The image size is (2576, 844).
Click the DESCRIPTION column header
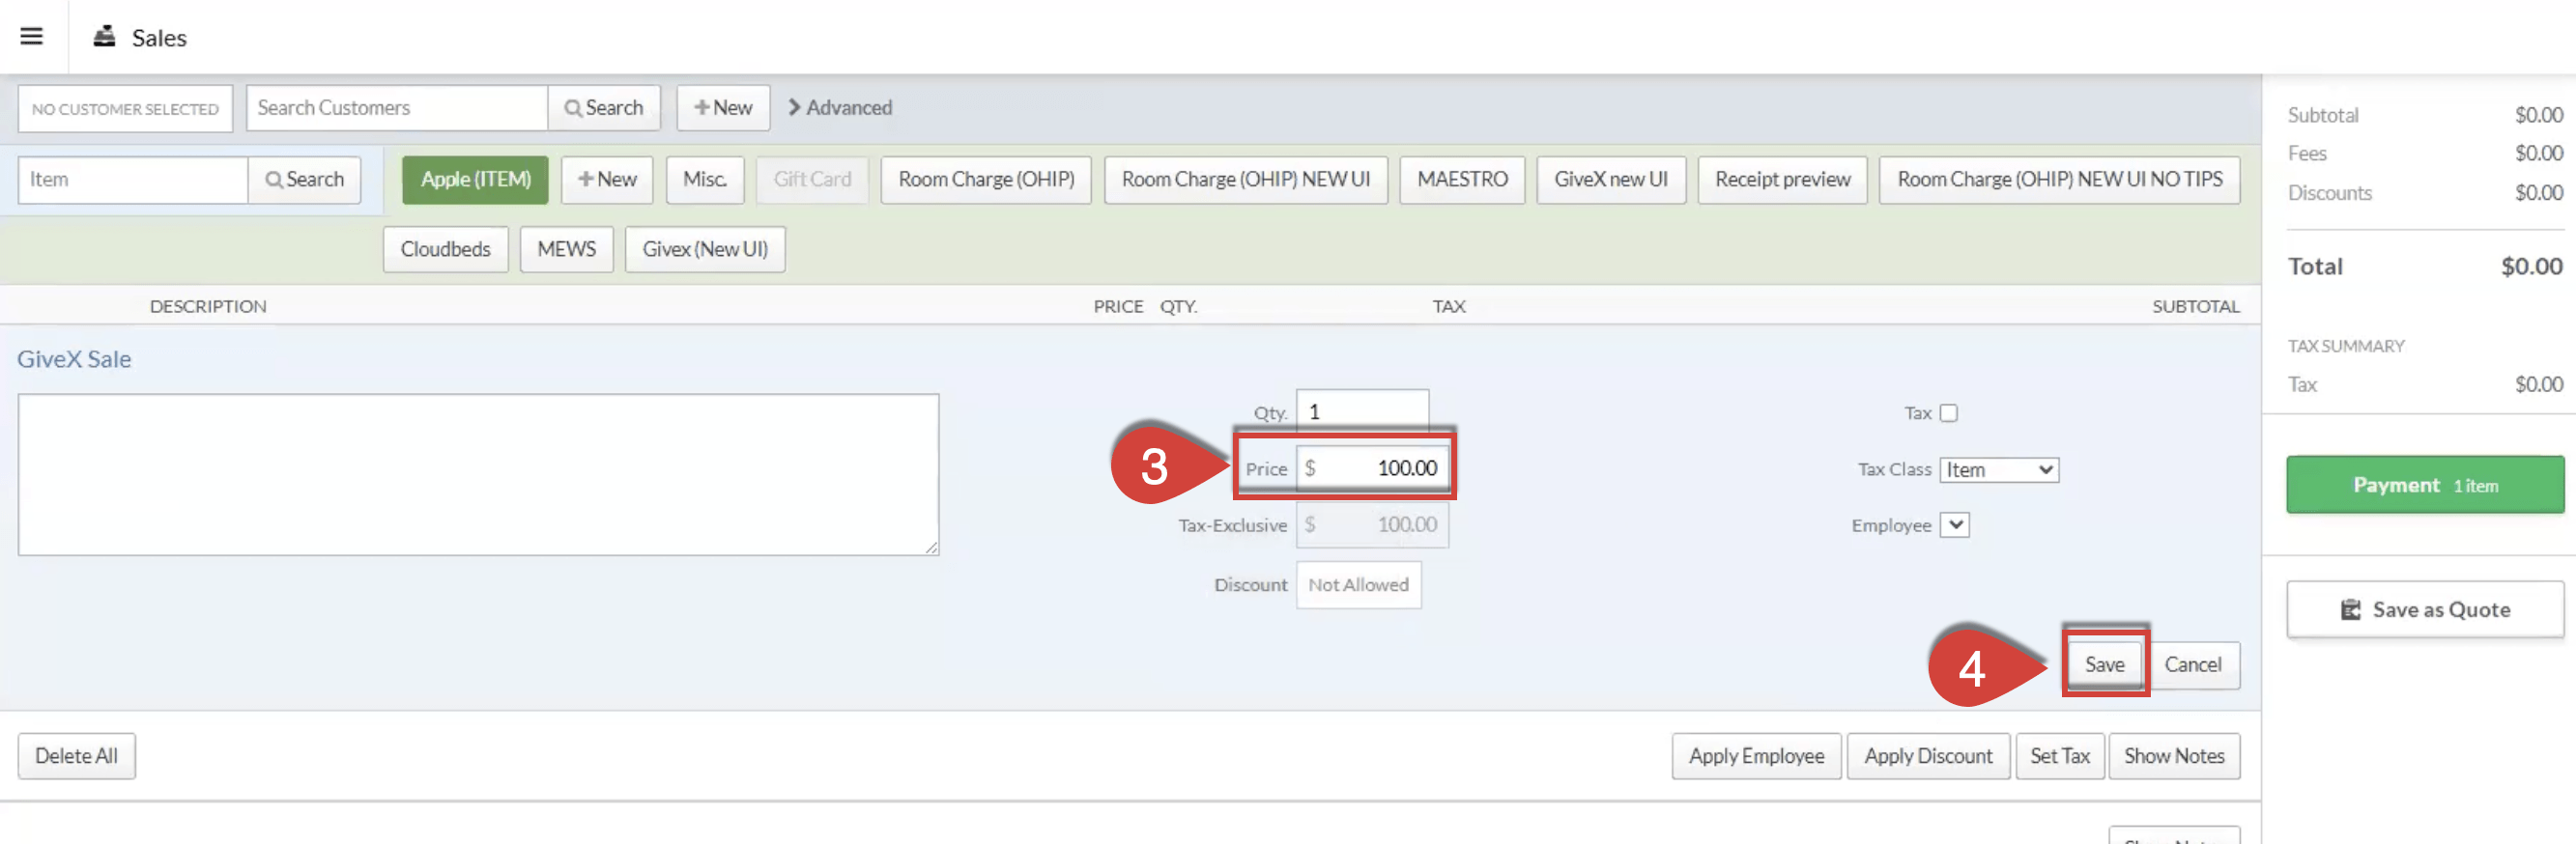[208, 306]
